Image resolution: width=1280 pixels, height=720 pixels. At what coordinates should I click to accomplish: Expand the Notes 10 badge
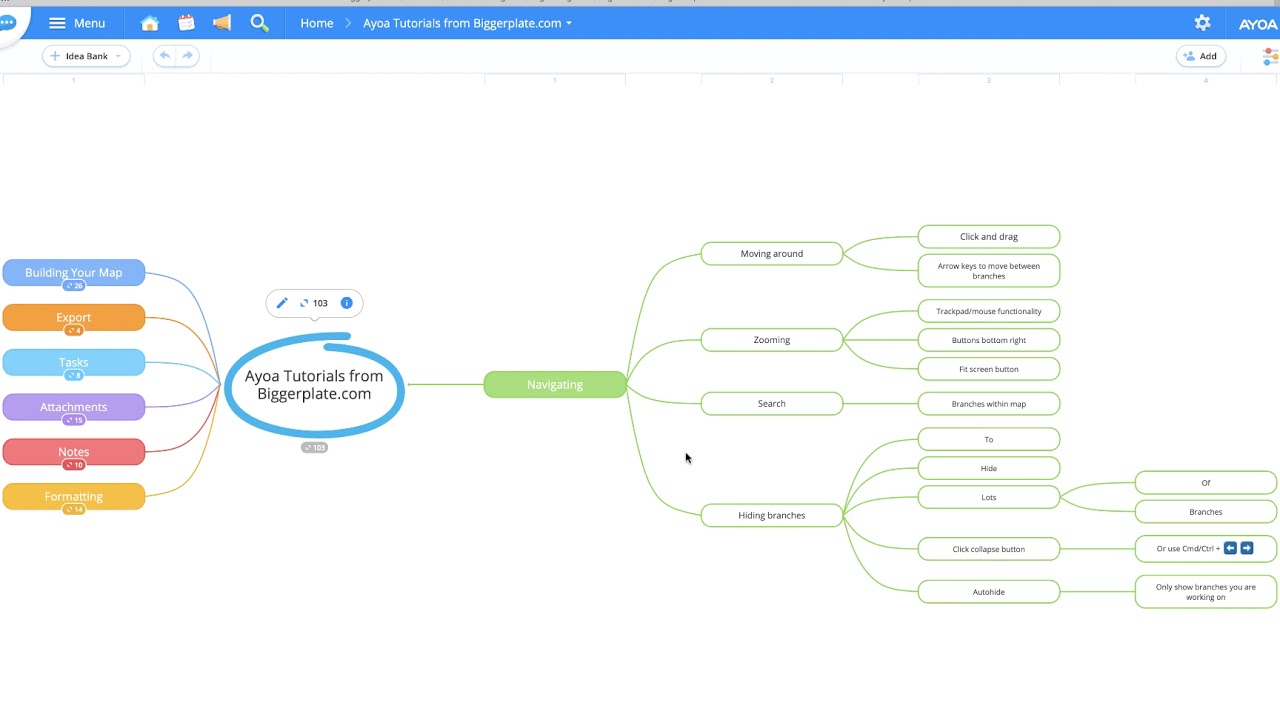(74, 465)
